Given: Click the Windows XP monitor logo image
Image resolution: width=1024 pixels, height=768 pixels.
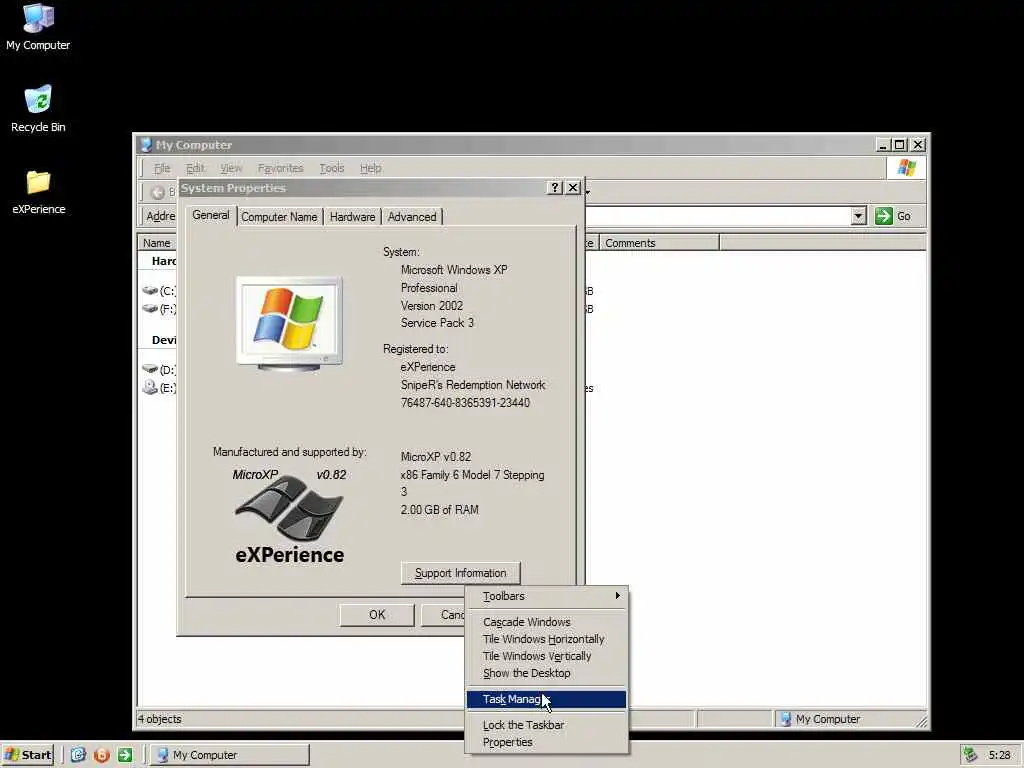Looking at the screenshot, I should (x=289, y=323).
